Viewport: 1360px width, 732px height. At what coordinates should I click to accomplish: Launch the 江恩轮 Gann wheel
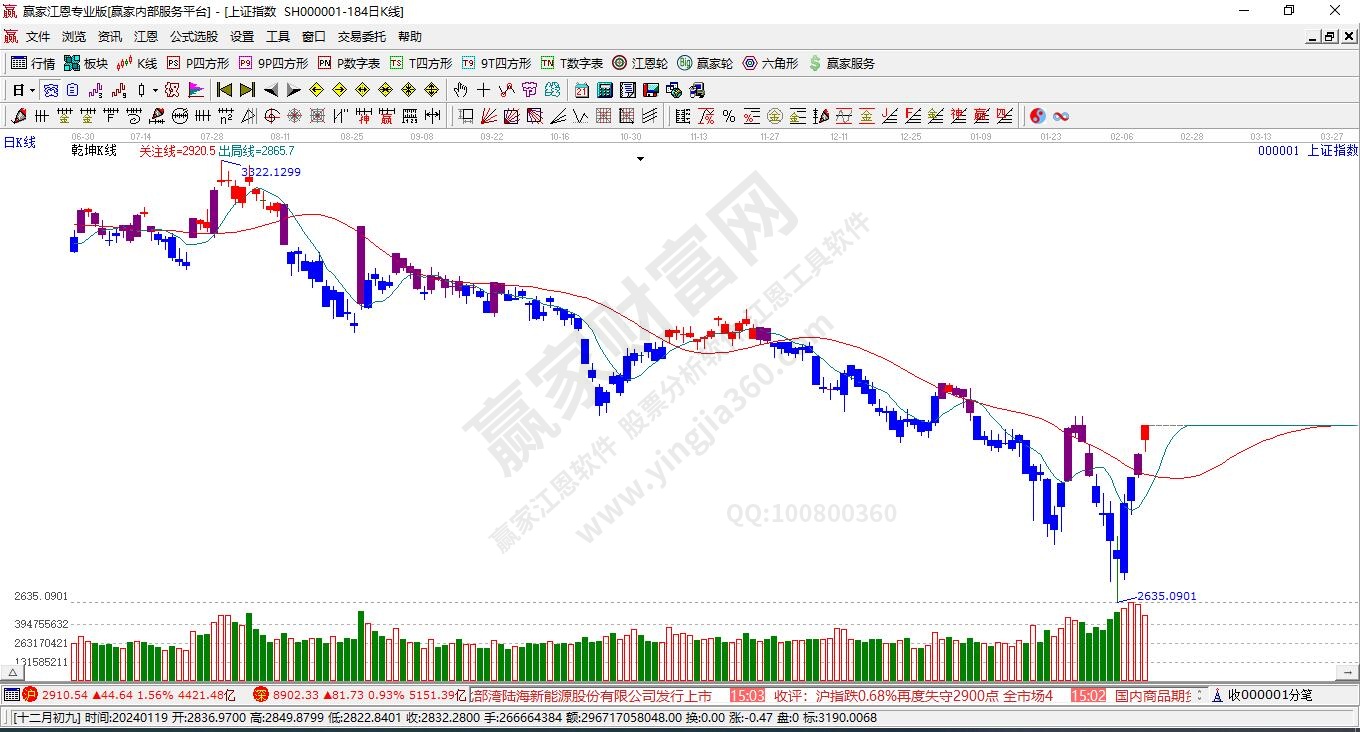tap(640, 63)
